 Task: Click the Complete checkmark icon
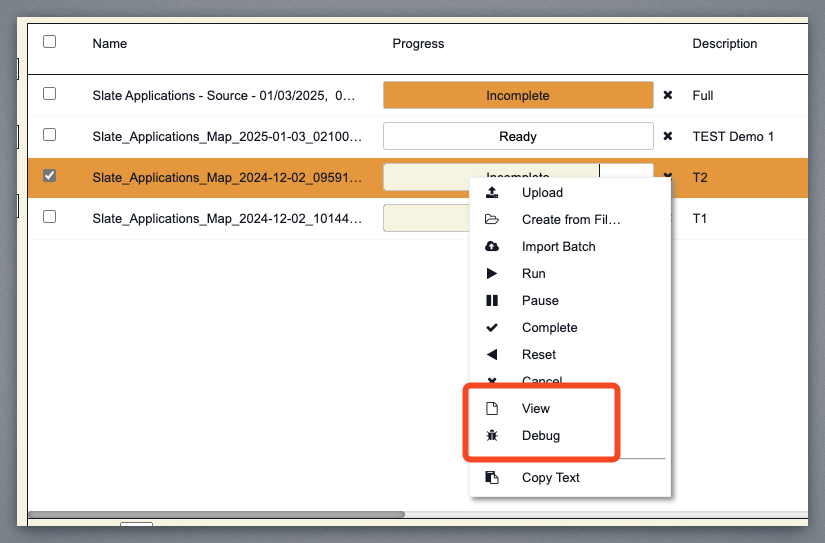pyautogui.click(x=491, y=328)
